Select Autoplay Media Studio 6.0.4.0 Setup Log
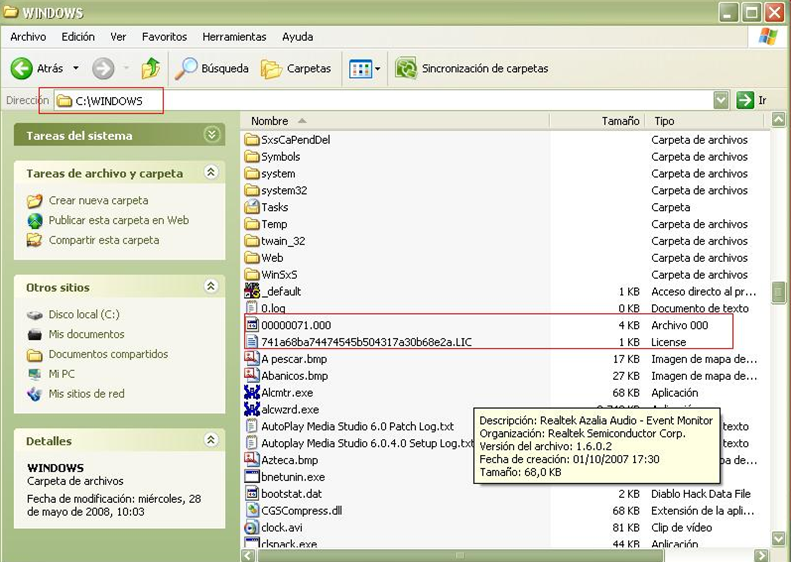Screen dimensions: 791x562 367,443
